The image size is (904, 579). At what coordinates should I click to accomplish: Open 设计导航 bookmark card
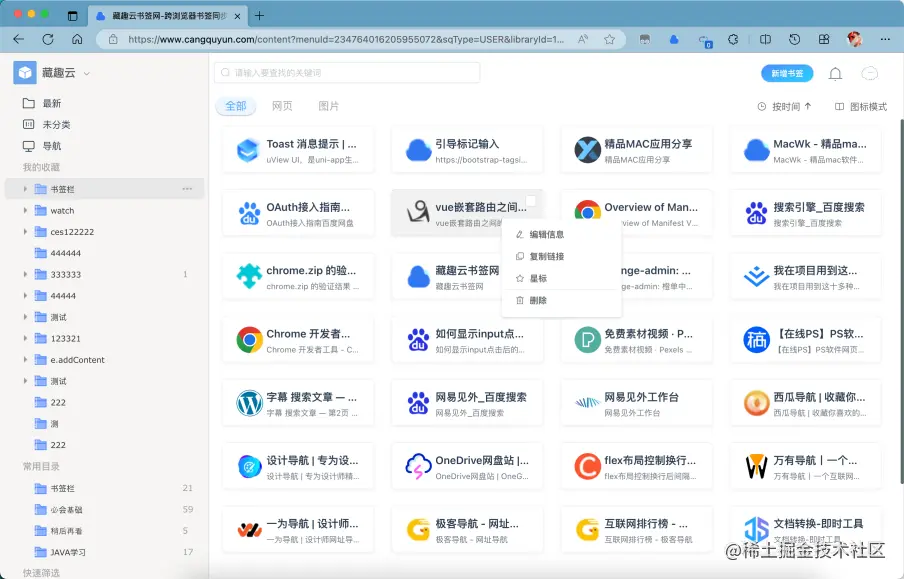(x=298, y=467)
